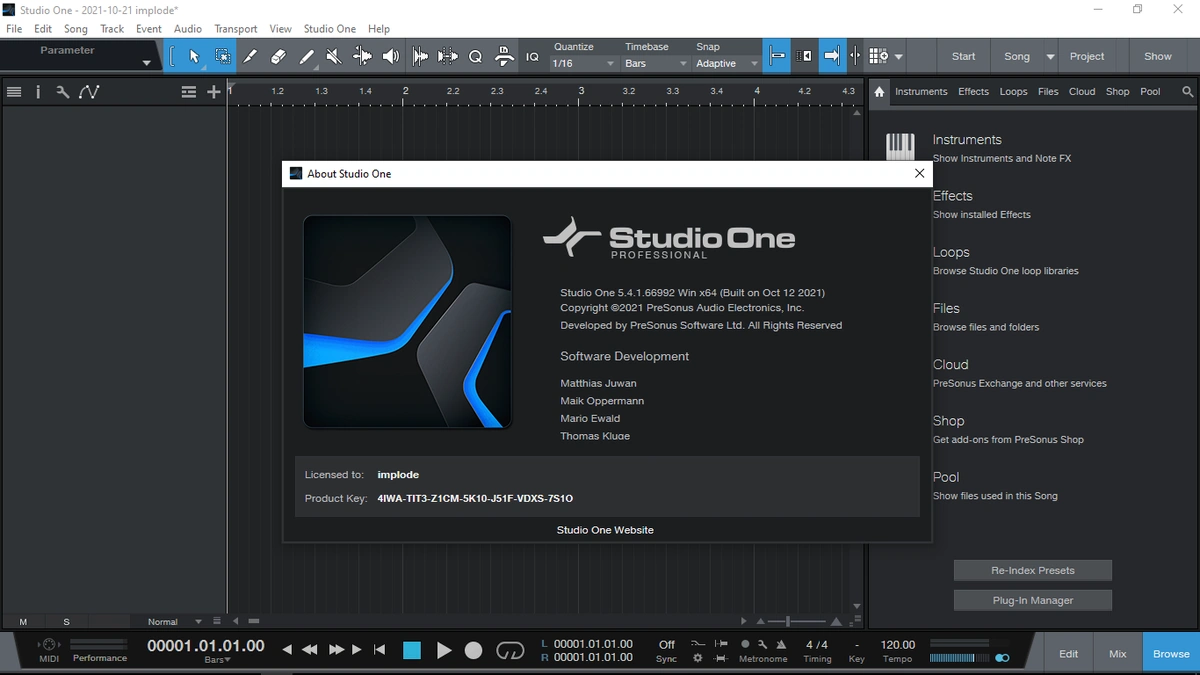
Task: Open the Song page dropdown arrow
Action: pyautogui.click(x=1050, y=57)
